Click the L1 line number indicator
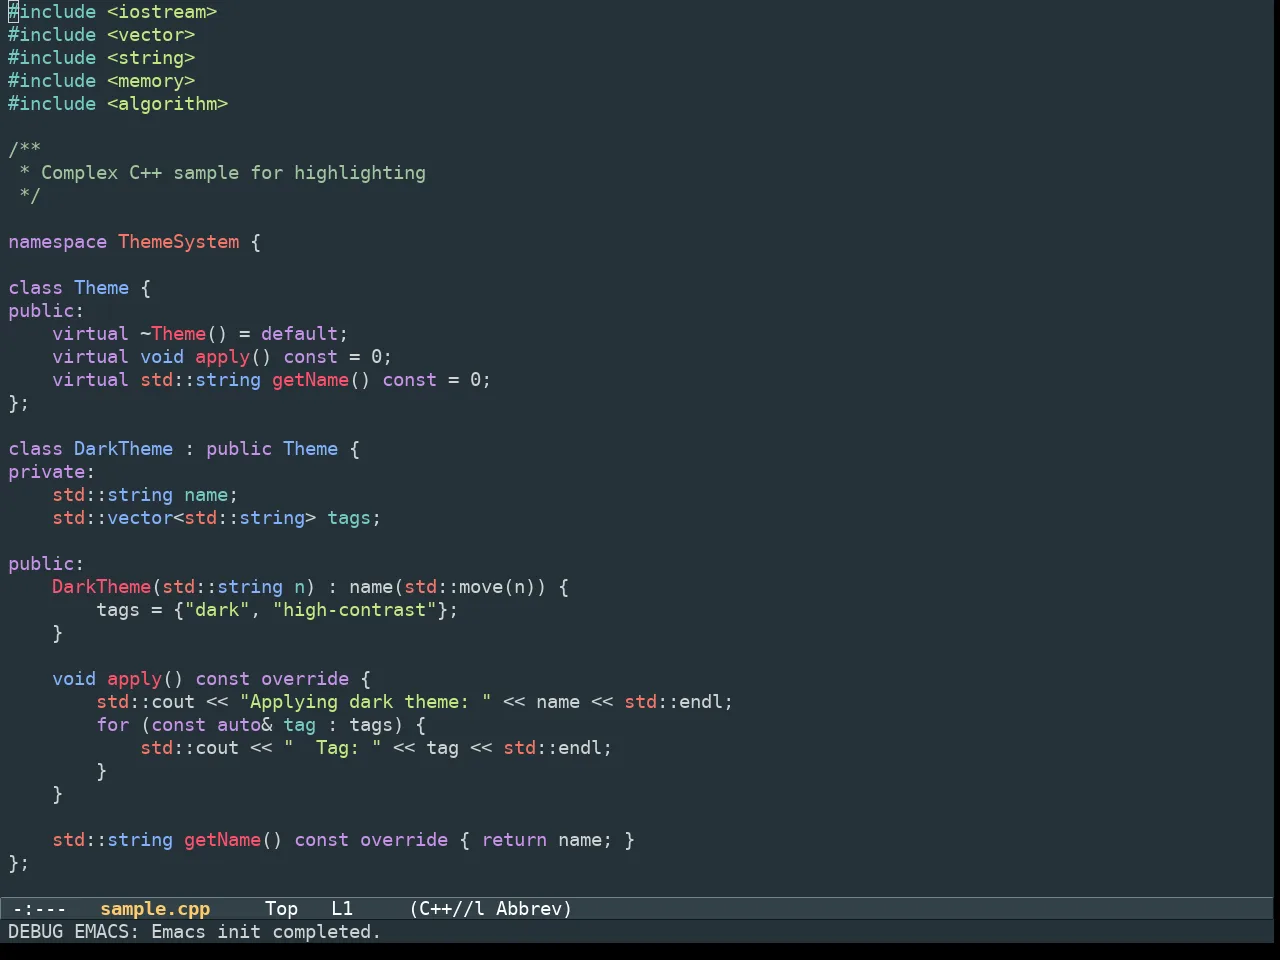Viewport: 1280px width, 960px height. (x=342, y=909)
